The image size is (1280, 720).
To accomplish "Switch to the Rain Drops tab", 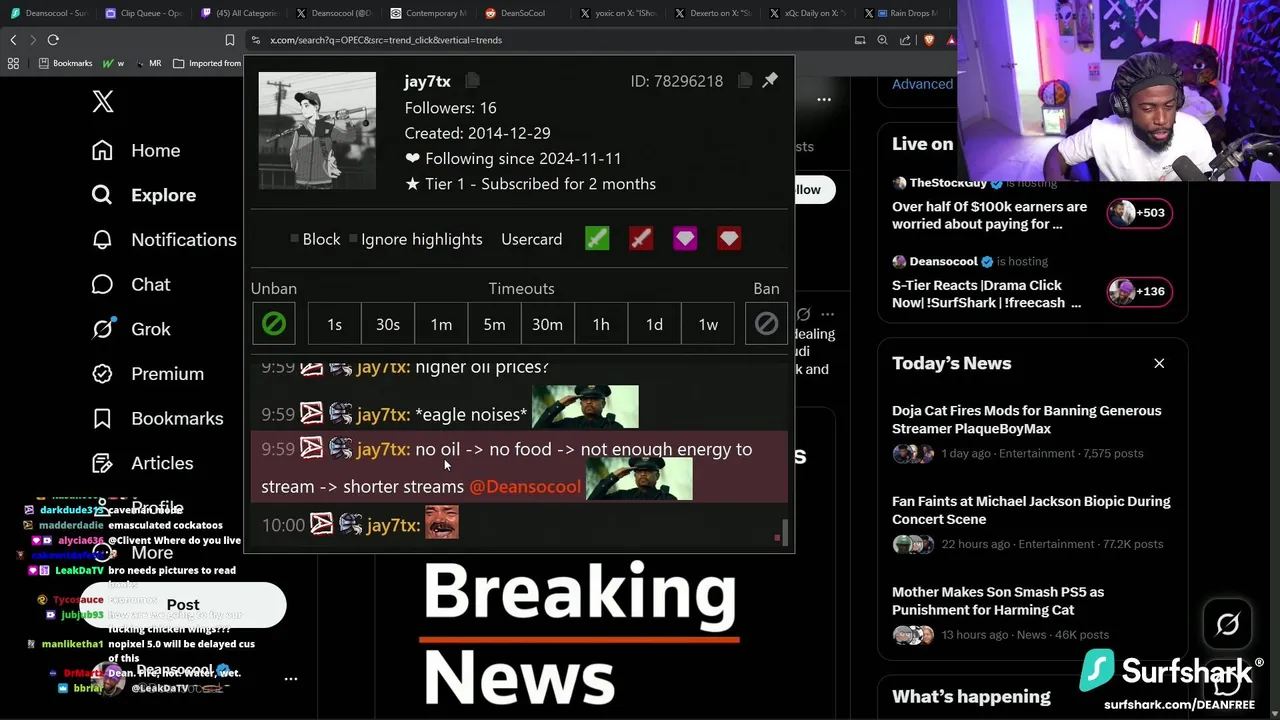I will (900, 13).
